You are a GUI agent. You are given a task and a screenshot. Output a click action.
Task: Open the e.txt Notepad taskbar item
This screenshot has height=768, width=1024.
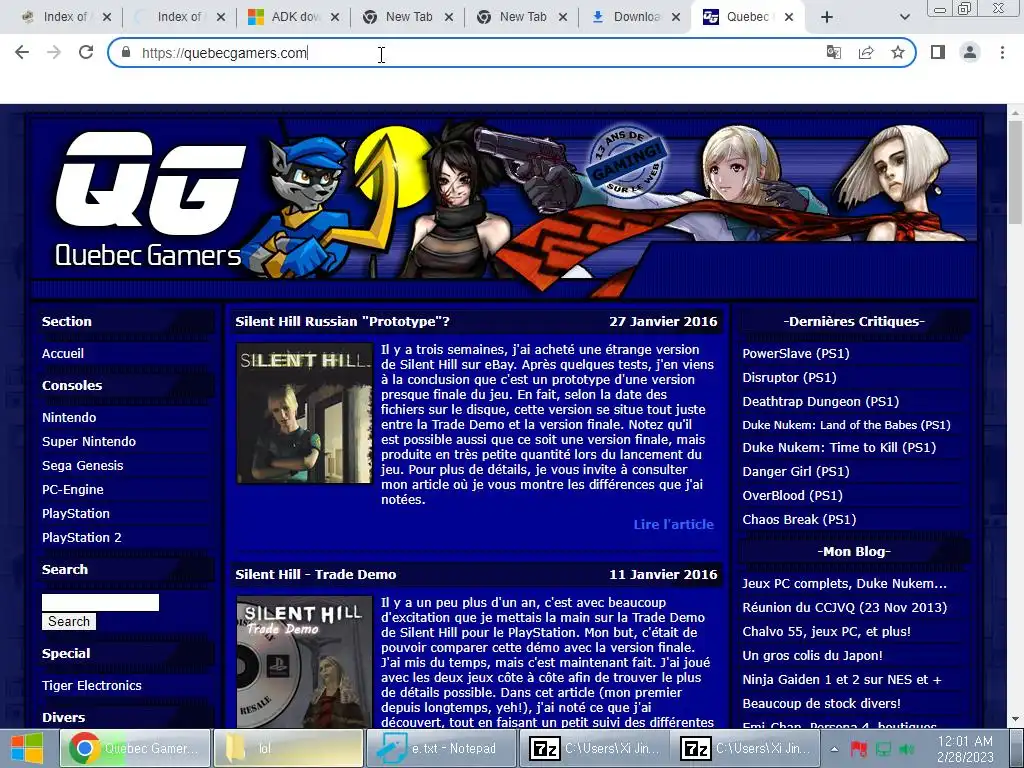pyautogui.click(x=442, y=748)
